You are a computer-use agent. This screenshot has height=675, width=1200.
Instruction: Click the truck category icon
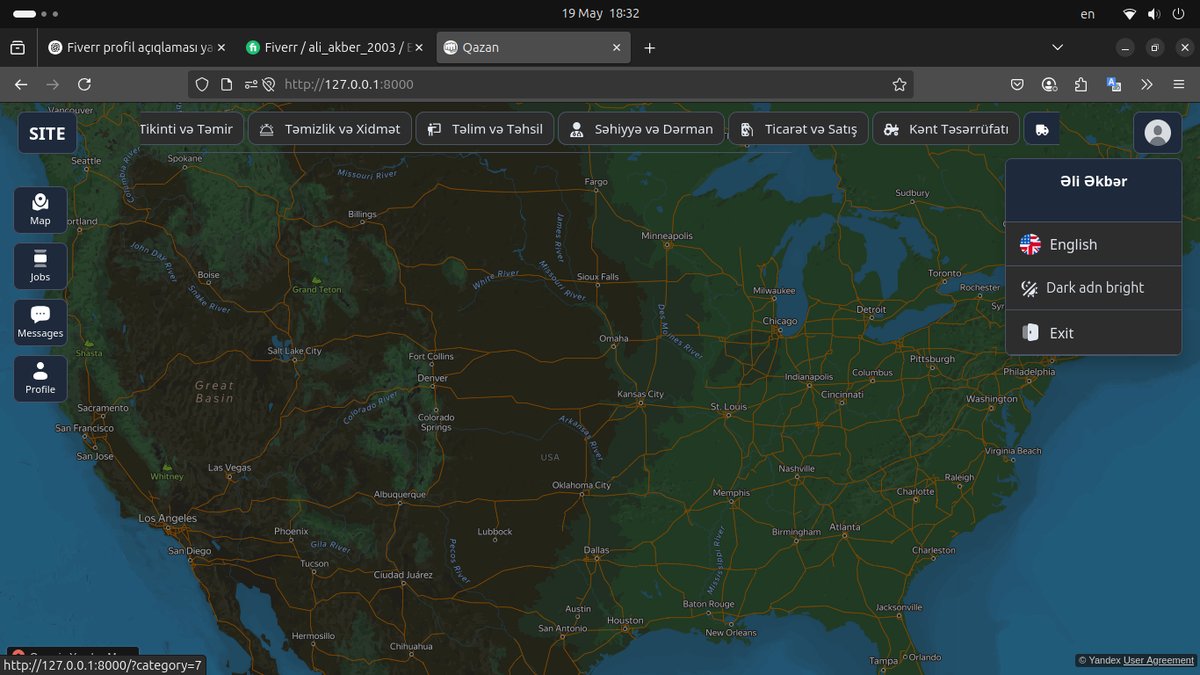(x=1042, y=129)
